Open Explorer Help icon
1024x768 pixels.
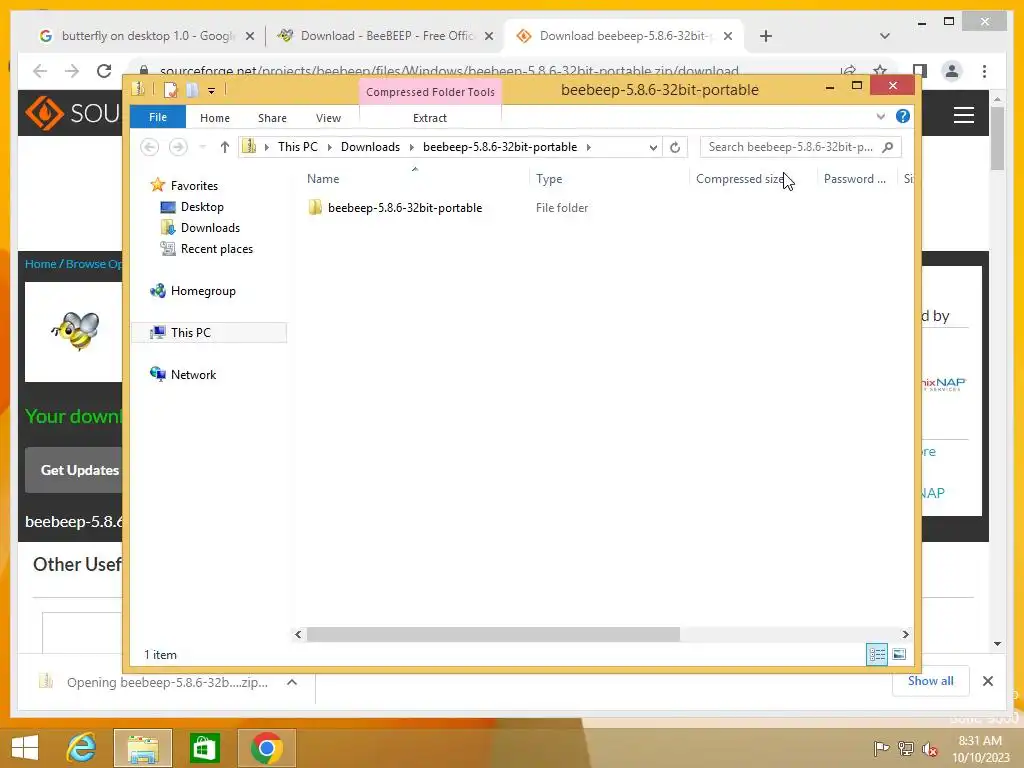pyautogui.click(x=903, y=116)
